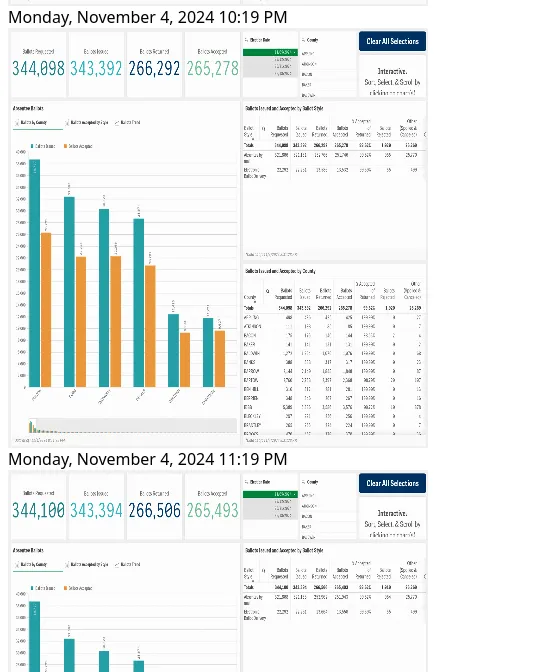The height and width of the screenshot is (672, 544).
Task: Click the second teal bar in 10:19 PM chart
Action: click(69, 292)
